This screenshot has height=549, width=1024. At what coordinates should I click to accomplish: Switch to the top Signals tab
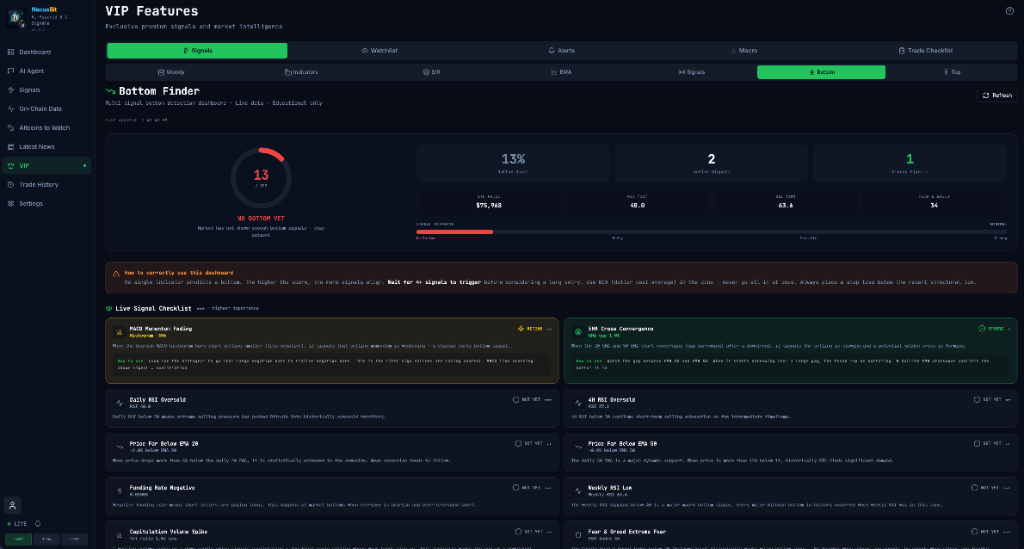(x=197, y=50)
